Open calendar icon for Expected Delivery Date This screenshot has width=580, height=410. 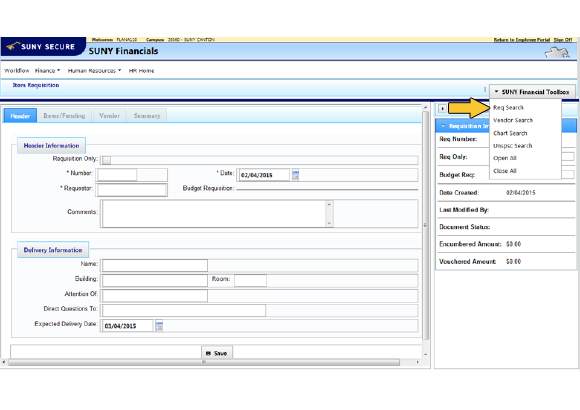159,326
